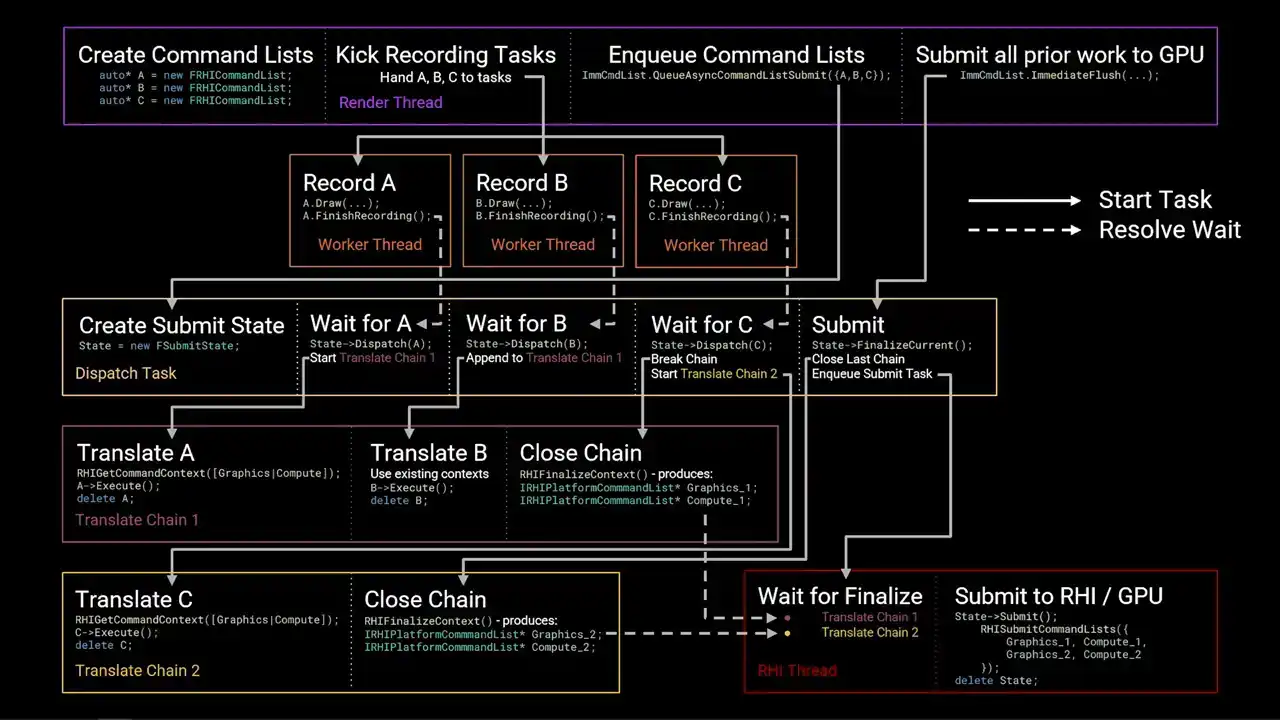Select the Wait for Finalize heading
The image size is (1280, 720).
tap(839, 596)
